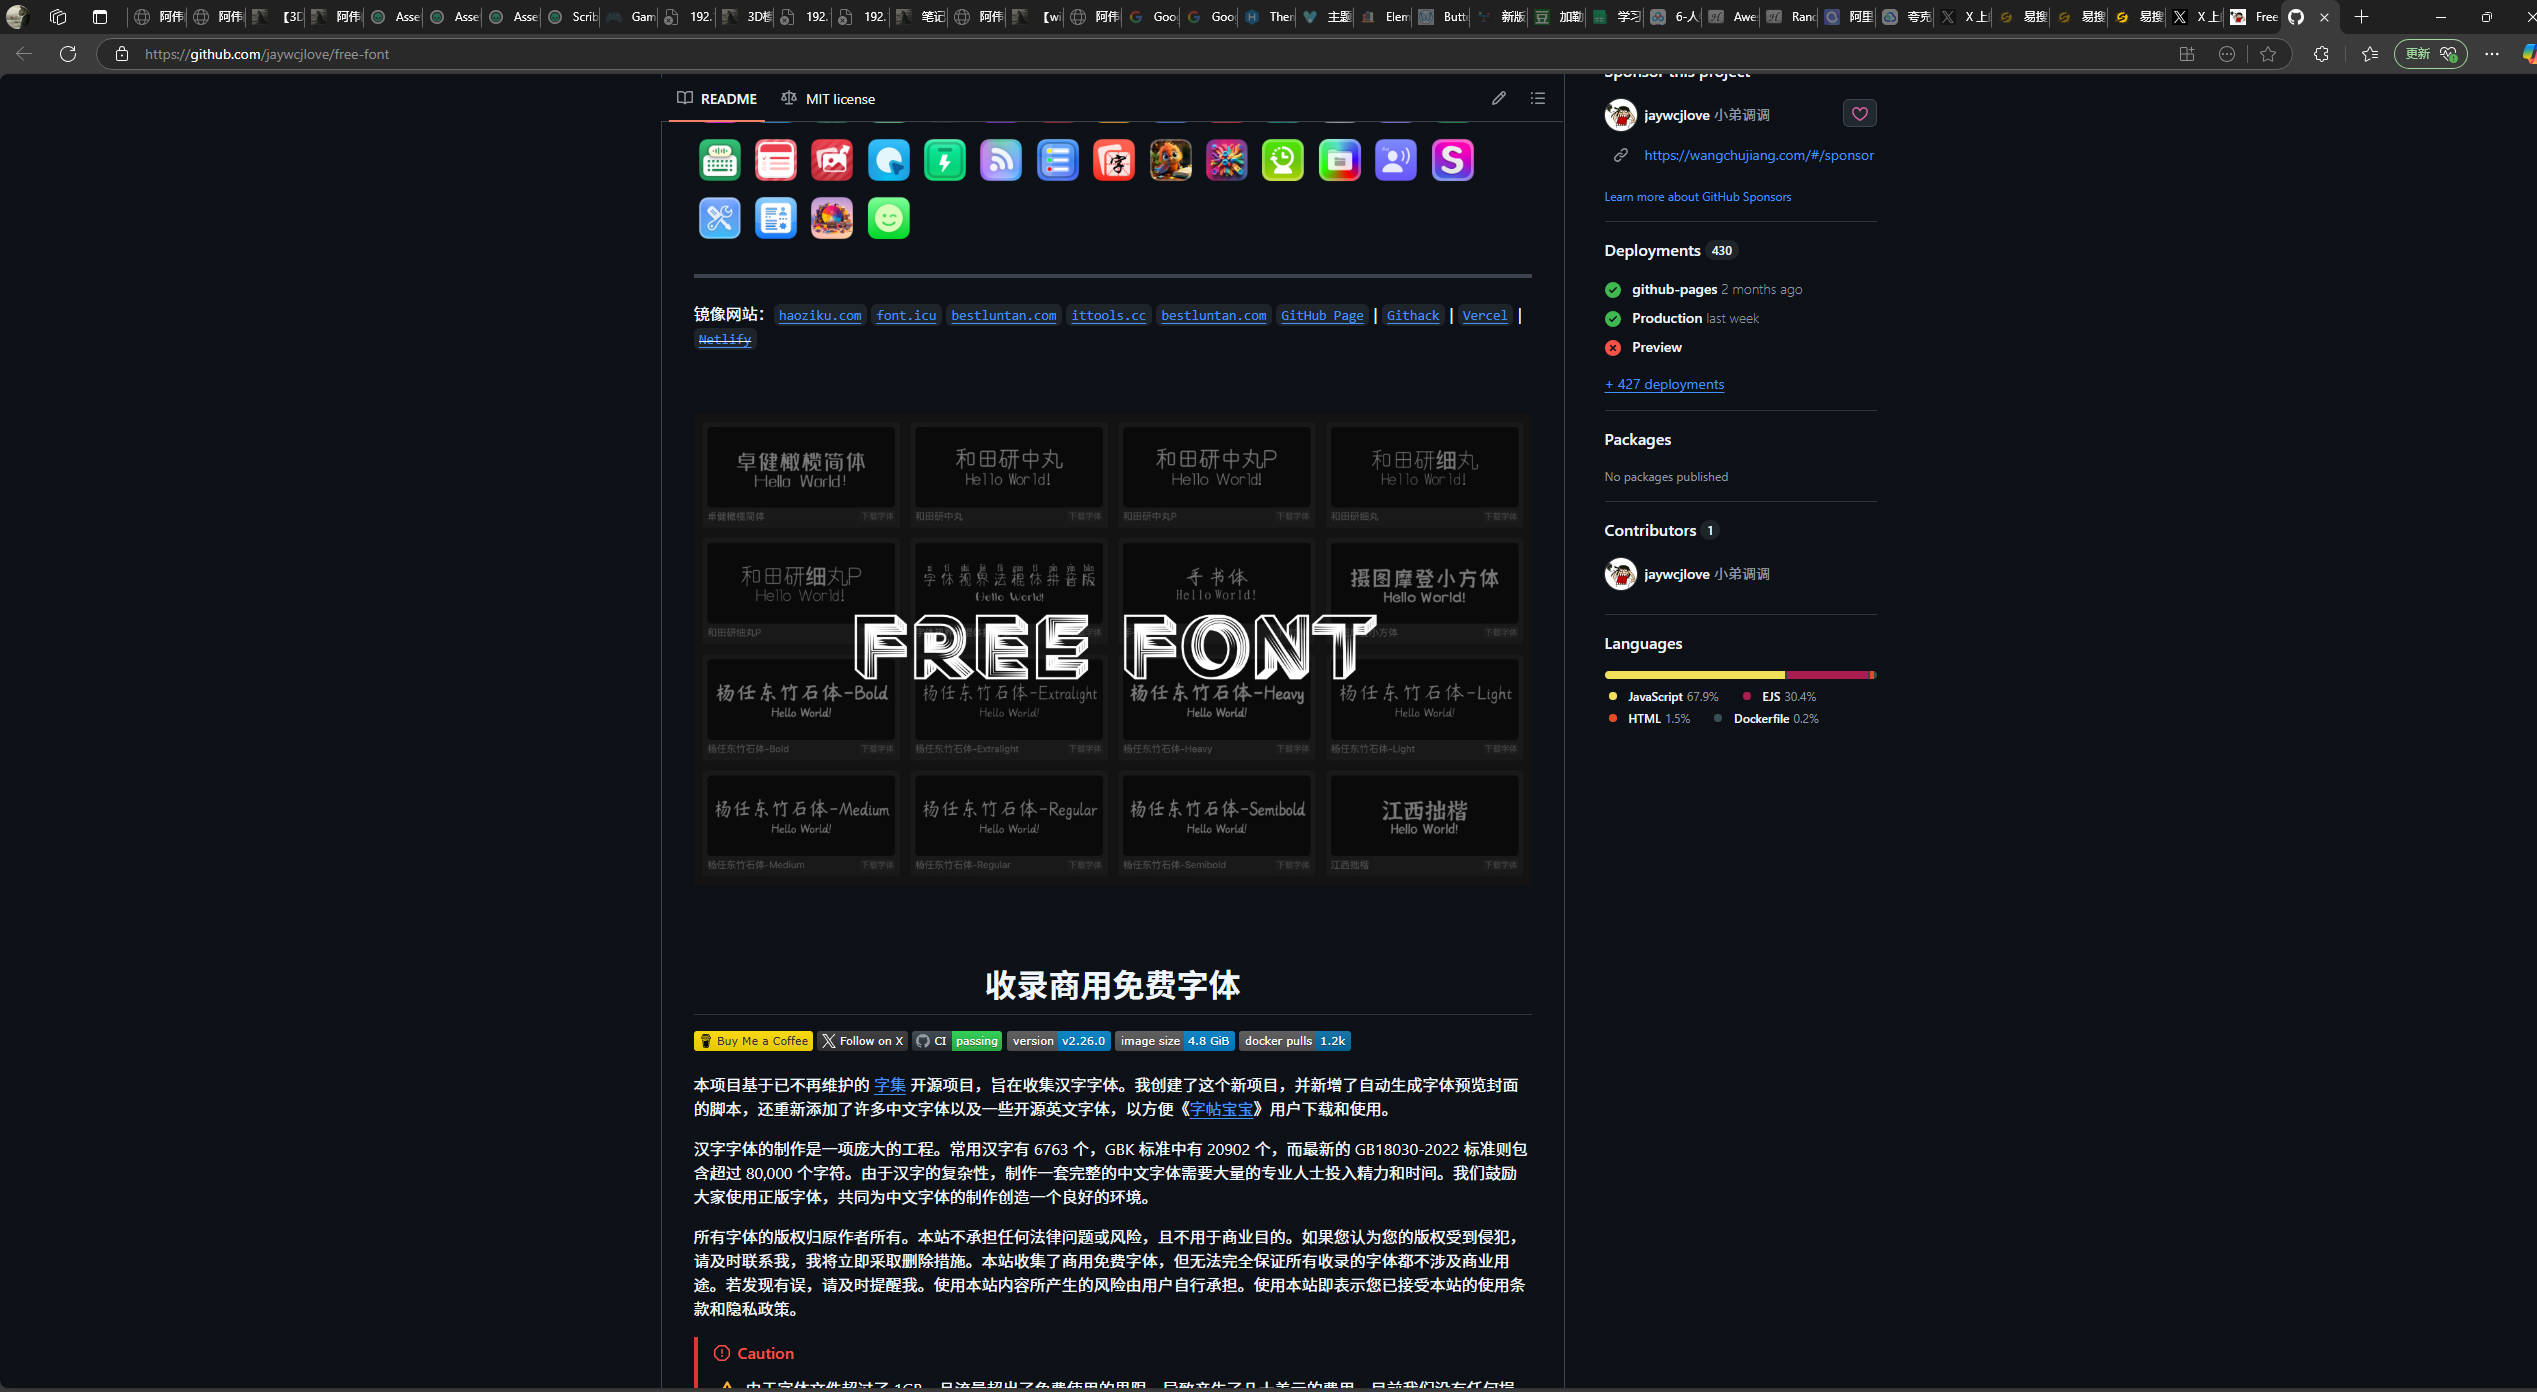Image resolution: width=2537 pixels, height=1392 pixels.
Task: Click the green smiley face app icon
Action: (888, 218)
